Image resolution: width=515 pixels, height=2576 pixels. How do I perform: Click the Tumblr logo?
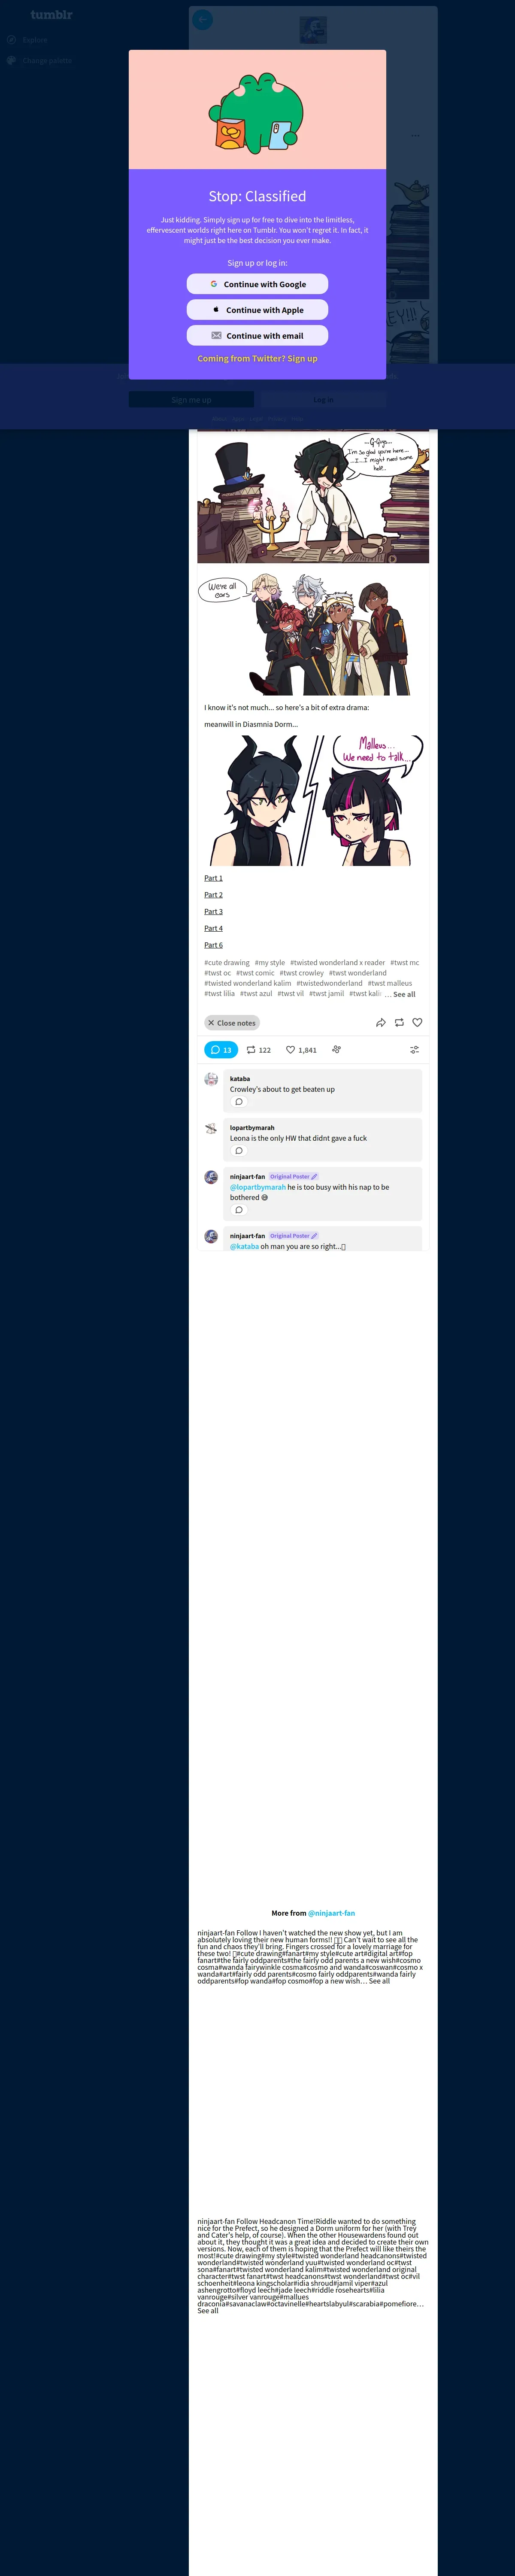(51, 15)
